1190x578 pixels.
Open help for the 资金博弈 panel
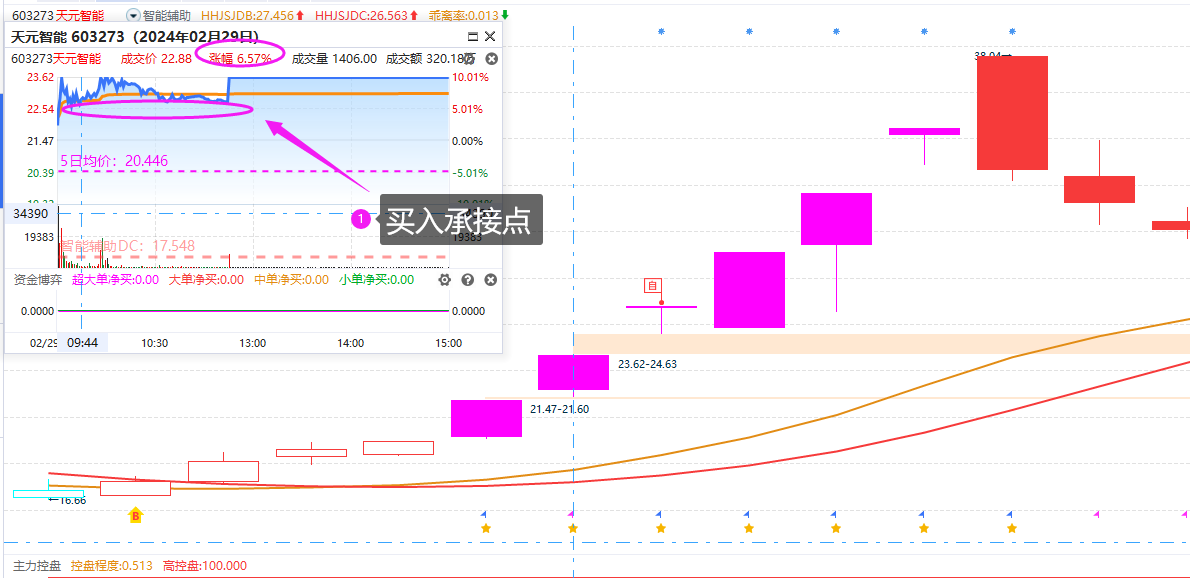tap(468, 280)
